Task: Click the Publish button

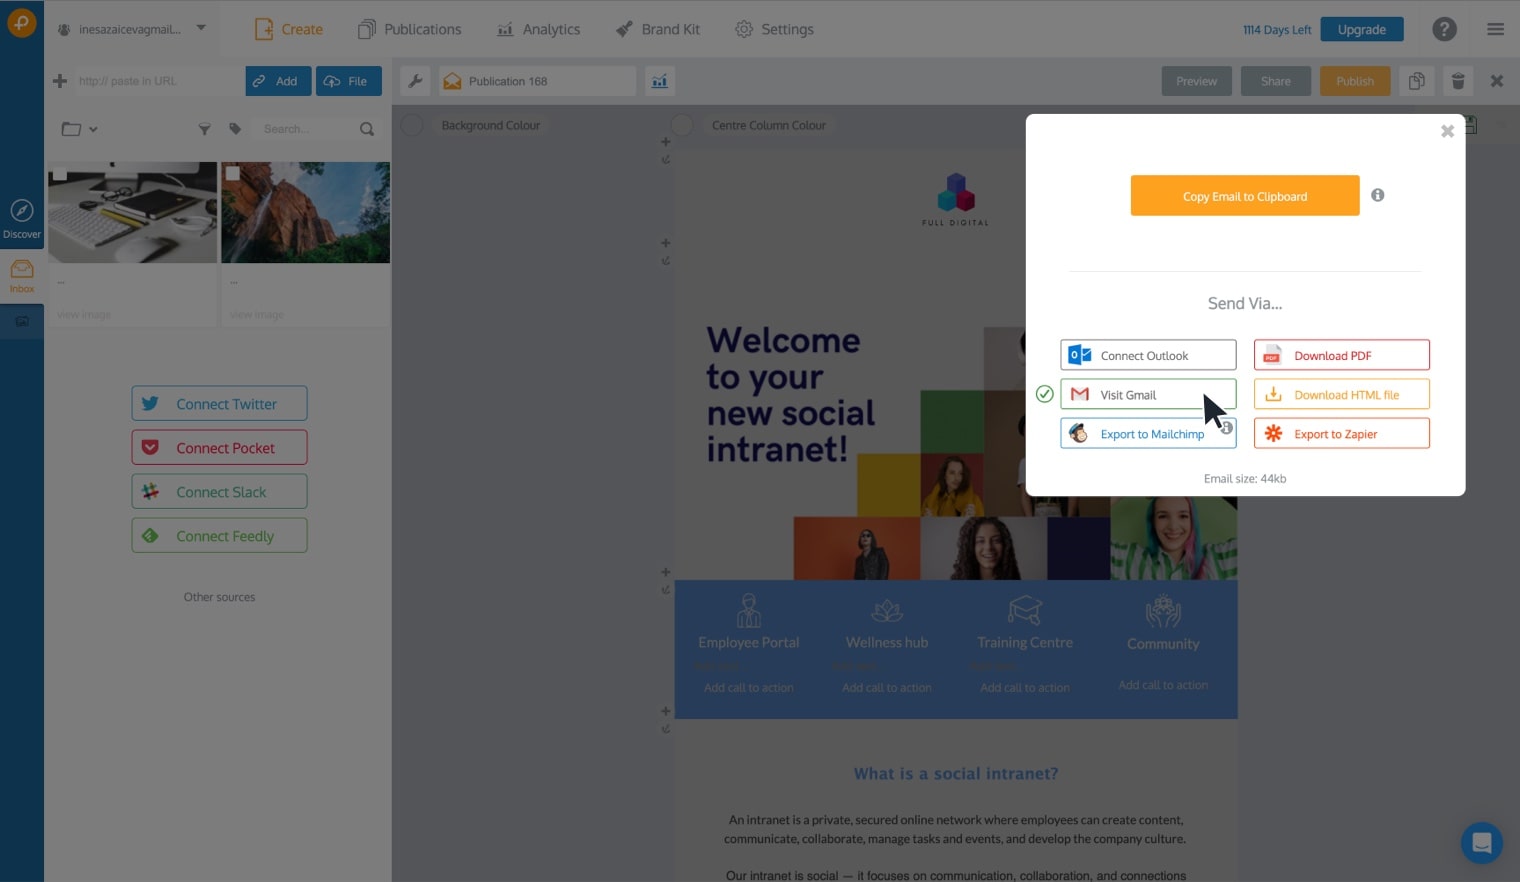Action: pyautogui.click(x=1355, y=81)
